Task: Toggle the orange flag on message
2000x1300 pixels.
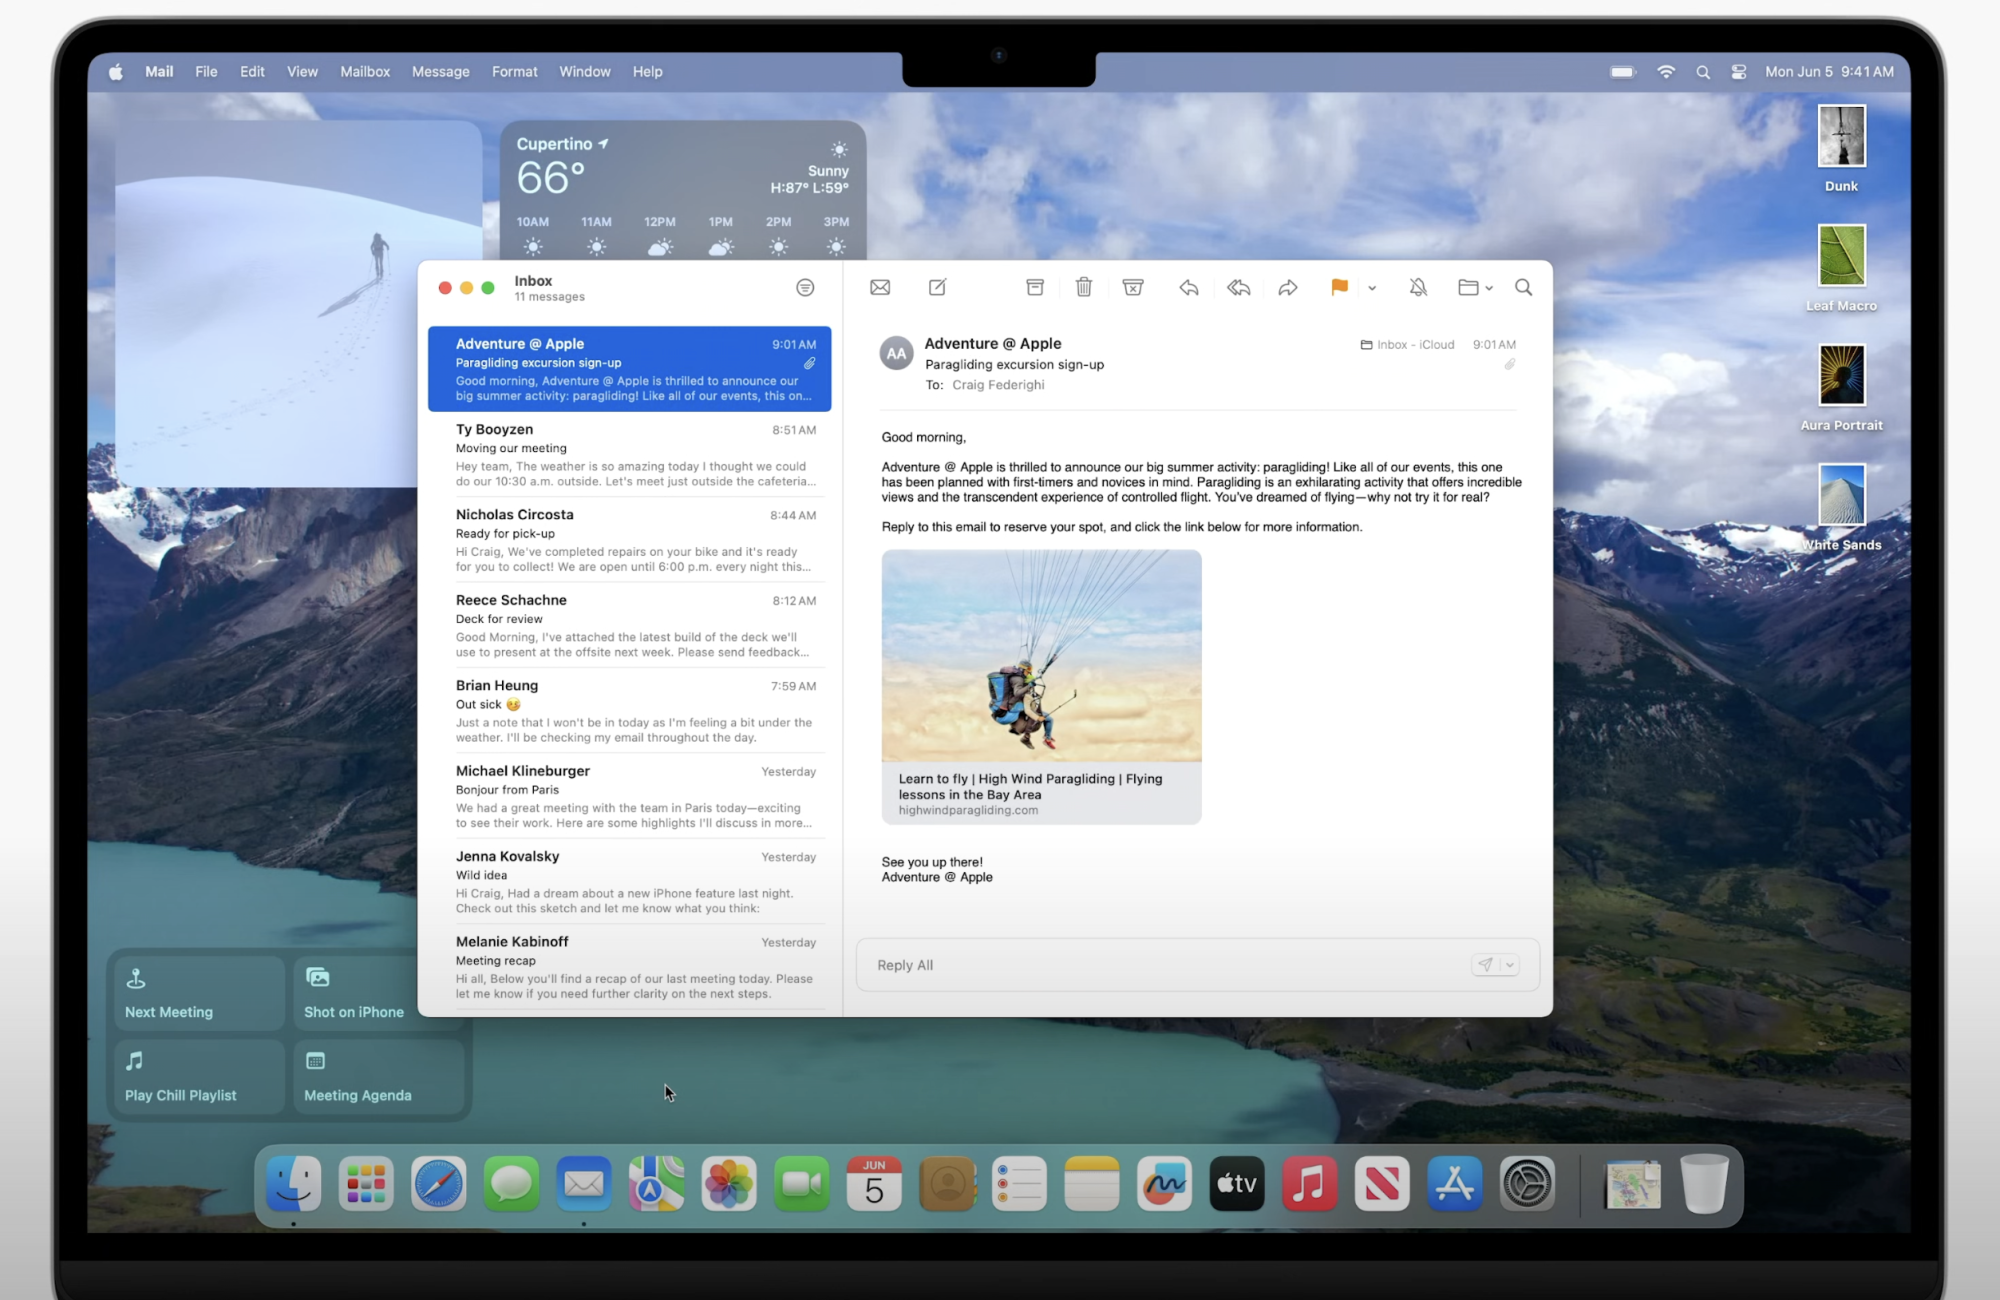Action: (x=1339, y=288)
